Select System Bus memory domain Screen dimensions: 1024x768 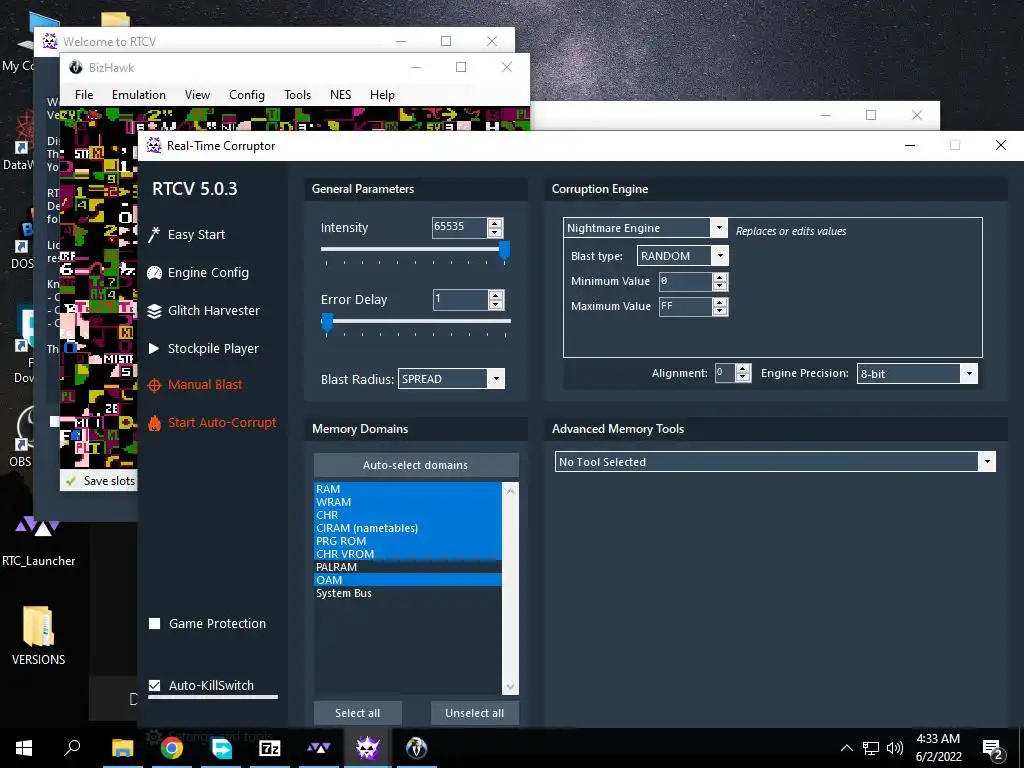408,593
